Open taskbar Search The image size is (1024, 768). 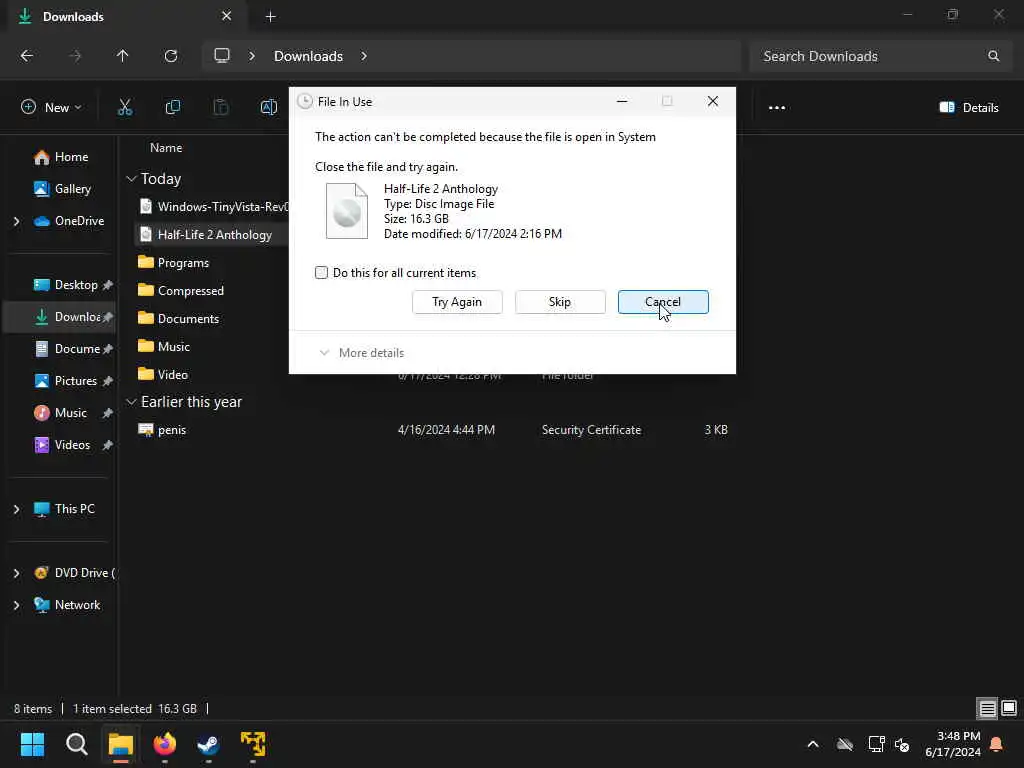pos(76,744)
